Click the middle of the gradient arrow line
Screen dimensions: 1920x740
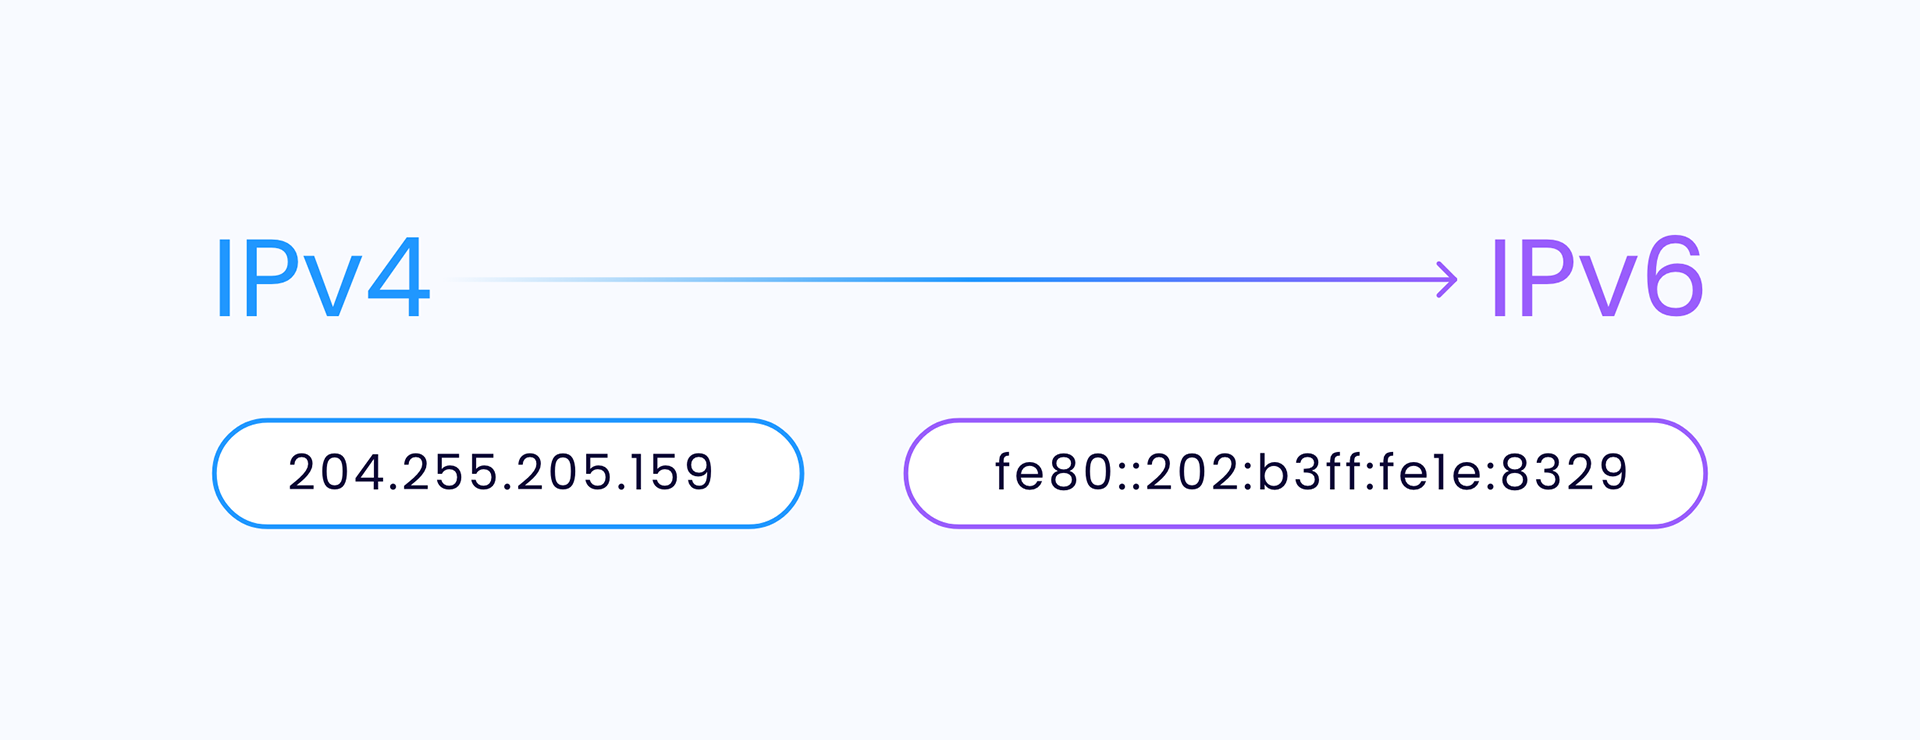point(950,279)
